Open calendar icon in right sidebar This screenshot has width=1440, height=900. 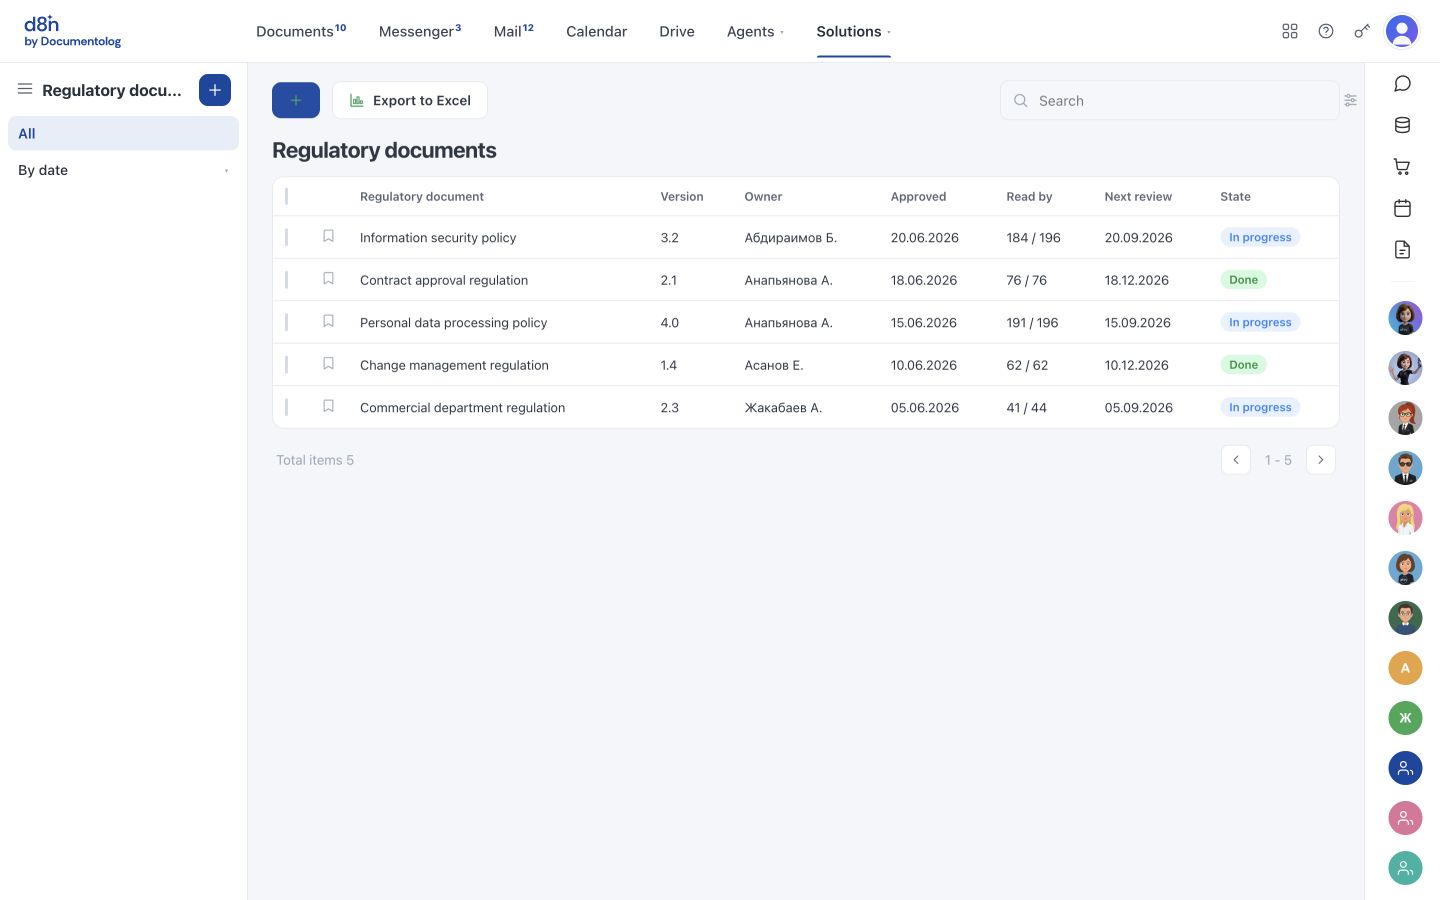(x=1403, y=208)
